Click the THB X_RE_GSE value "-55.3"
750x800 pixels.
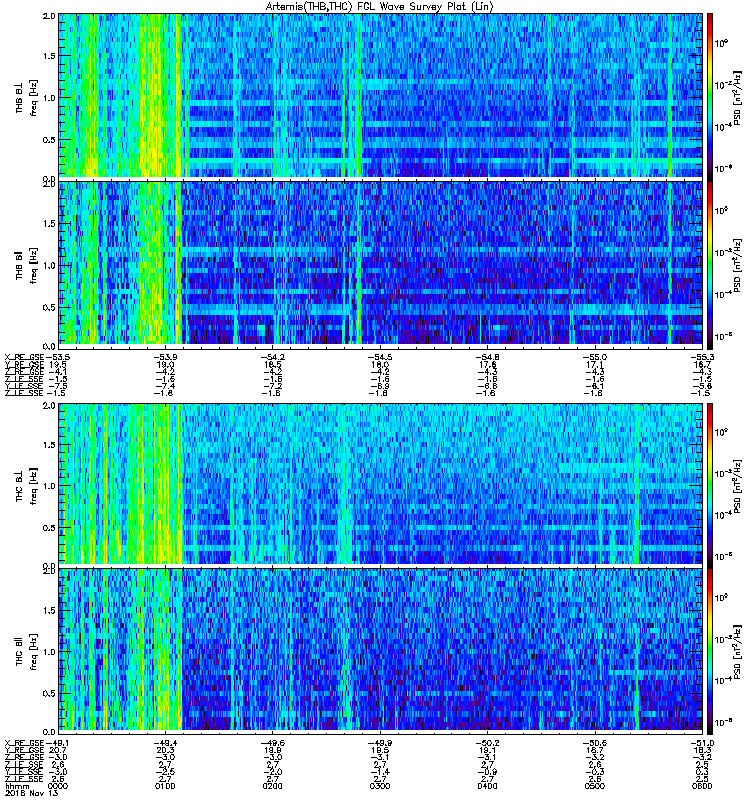pyautogui.click(x=702, y=357)
